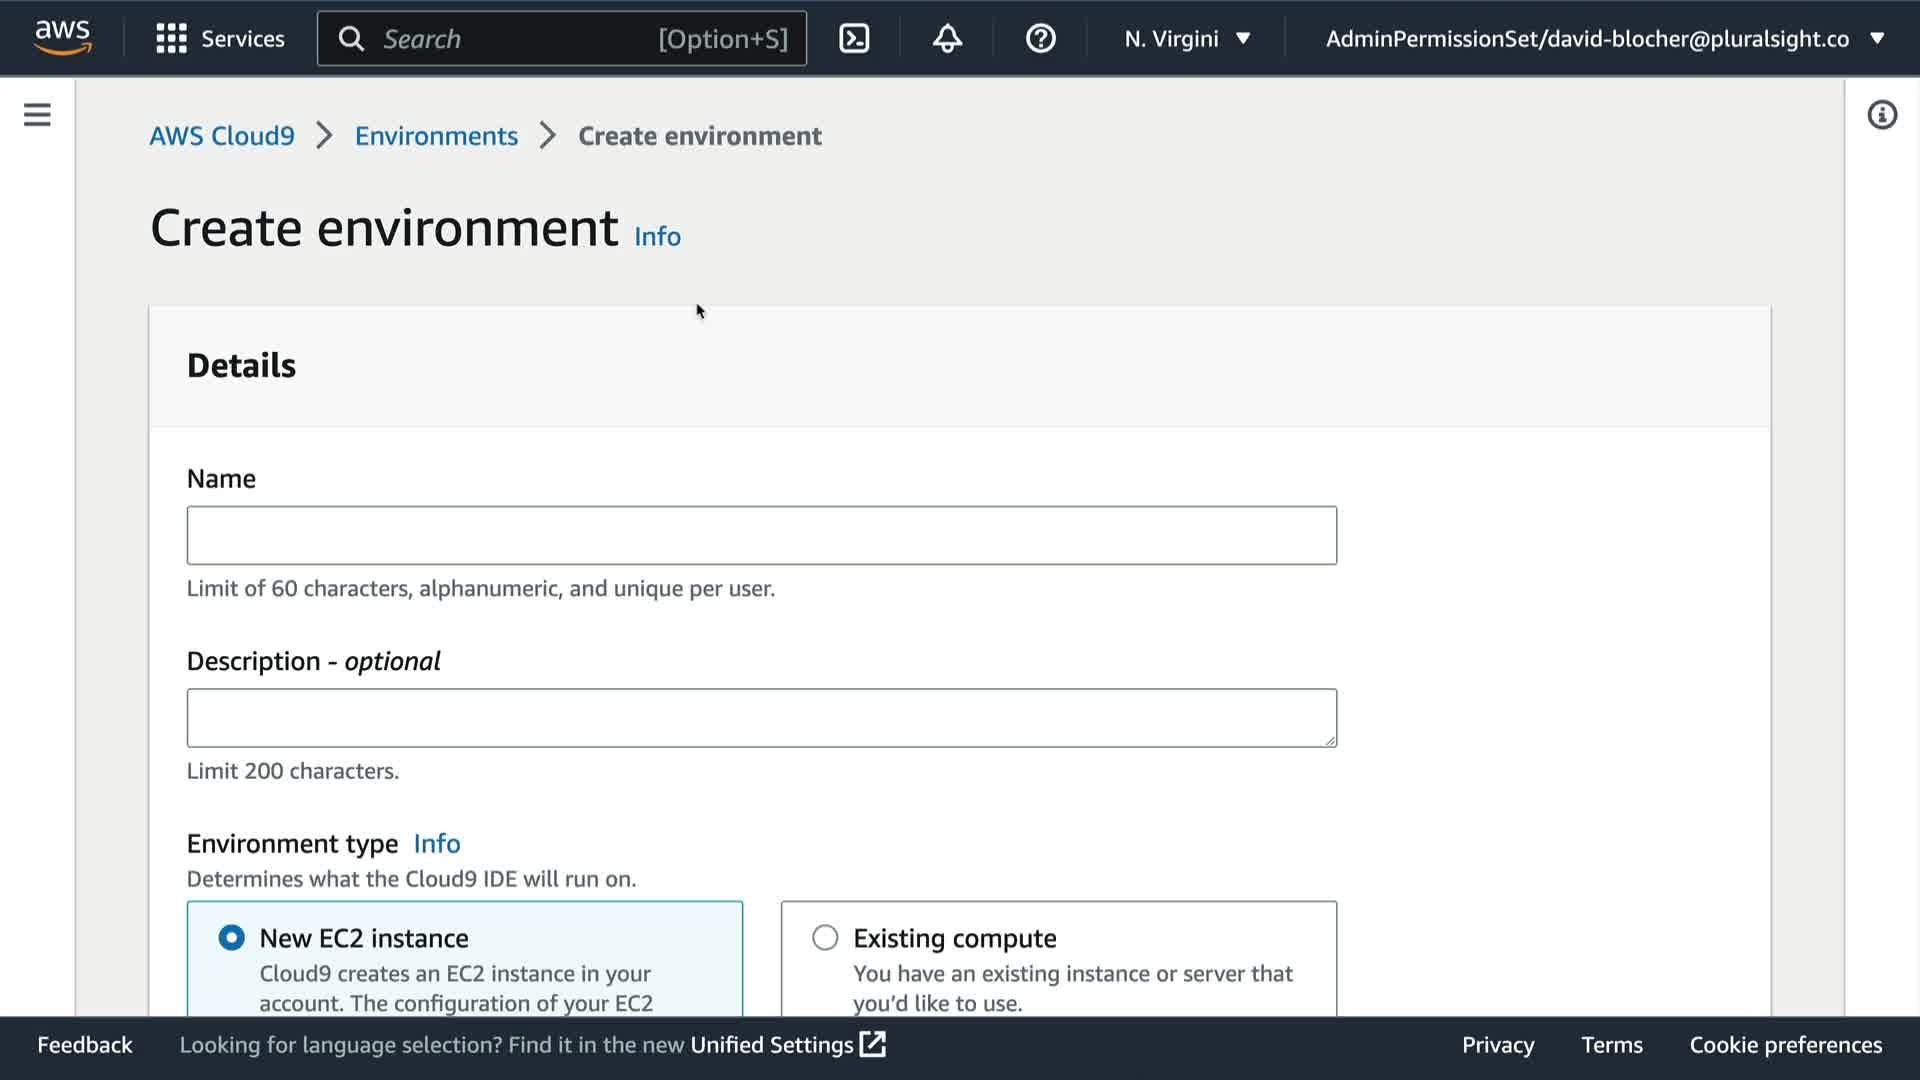This screenshot has width=1920, height=1080.
Task: Click the Unified Settings external link icon
Action: 873,1044
